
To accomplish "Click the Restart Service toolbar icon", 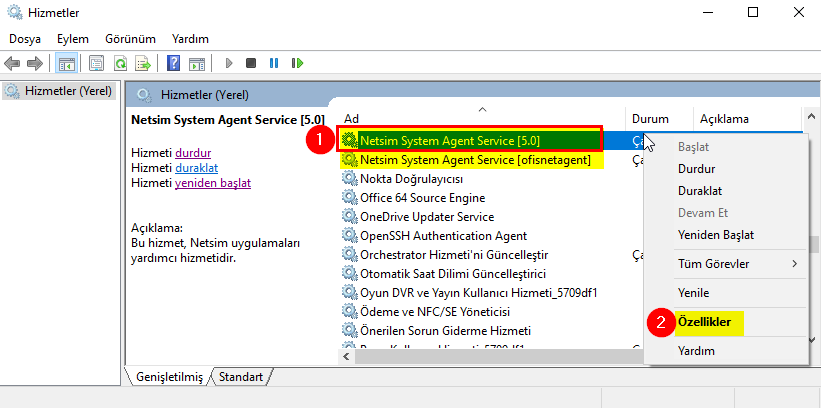I will point(297,64).
